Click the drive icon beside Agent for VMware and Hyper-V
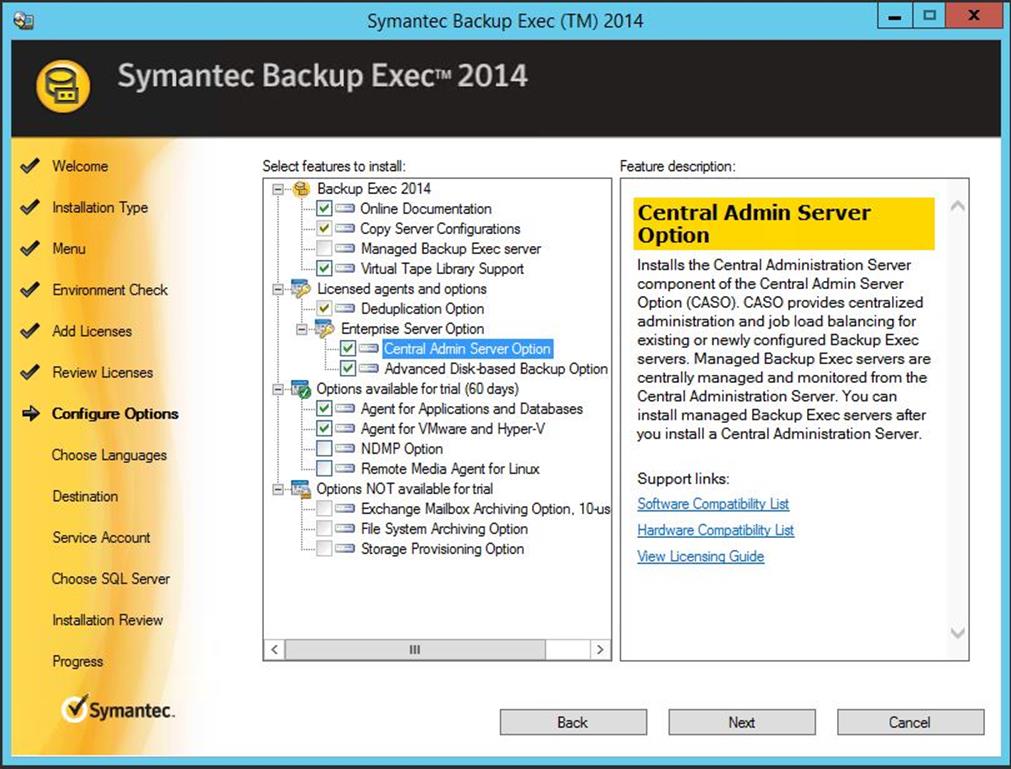The image size is (1011, 769). [x=345, y=429]
